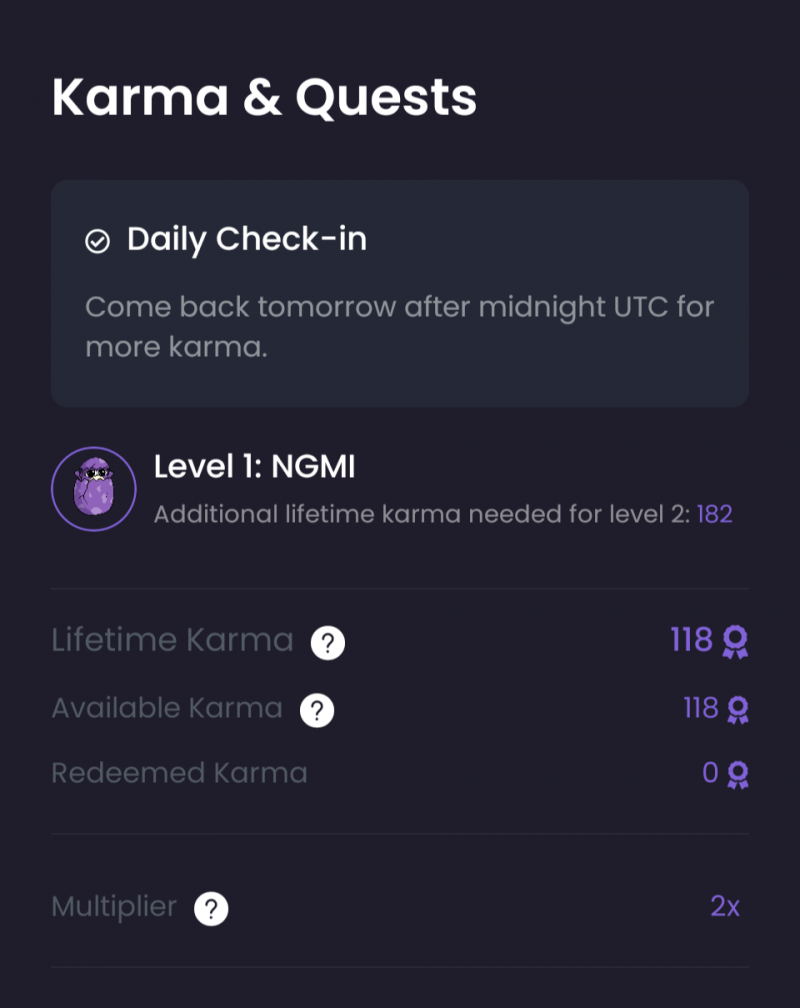Open the Available Karma help tooltip icon
This screenshot has height=1008, width=800.
click(x=317, y=711)
